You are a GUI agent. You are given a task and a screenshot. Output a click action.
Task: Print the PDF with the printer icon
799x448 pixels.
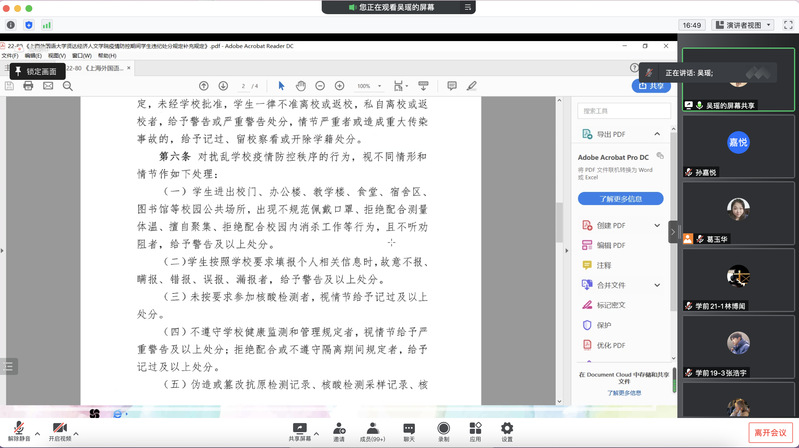tap(28, 86)
